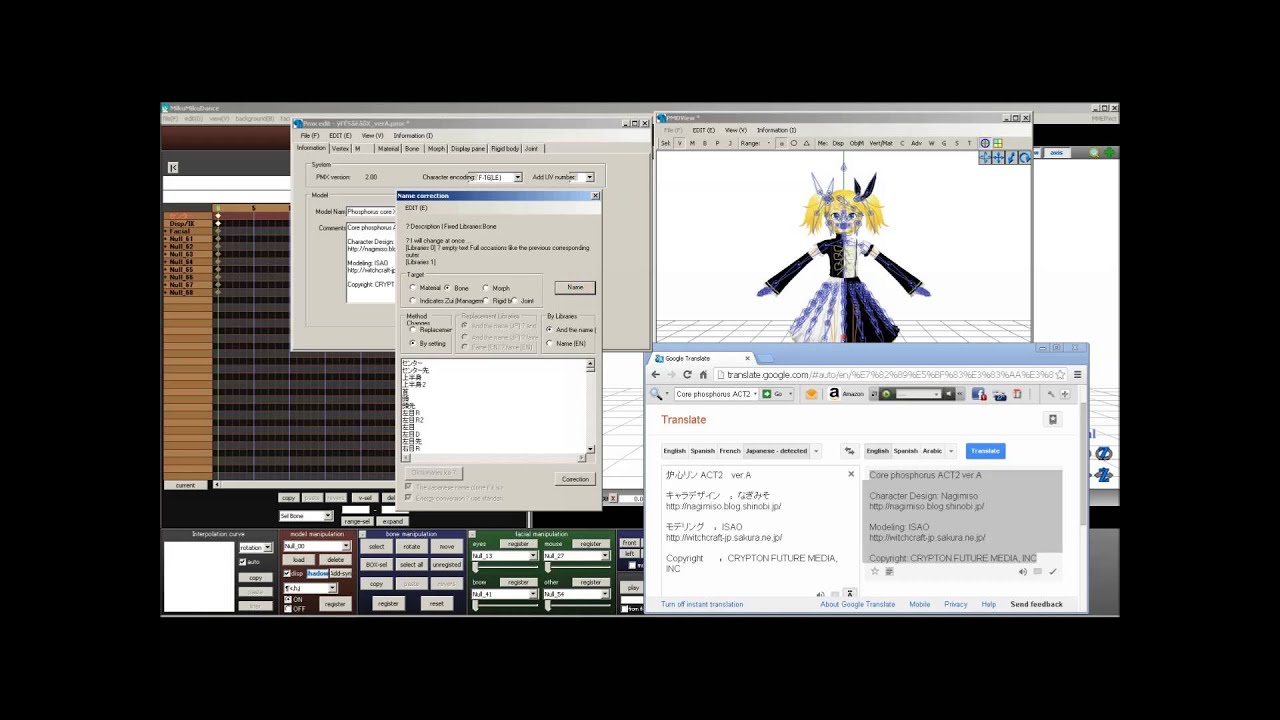Select the Material target radio button

click(x=413, y=288)
